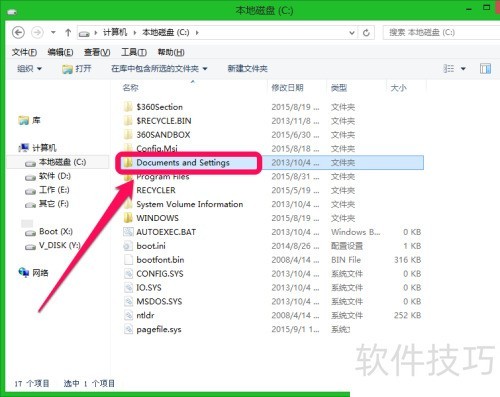
Task: Click the WINDOWS folder icon
Action: (x=128, y=218)
